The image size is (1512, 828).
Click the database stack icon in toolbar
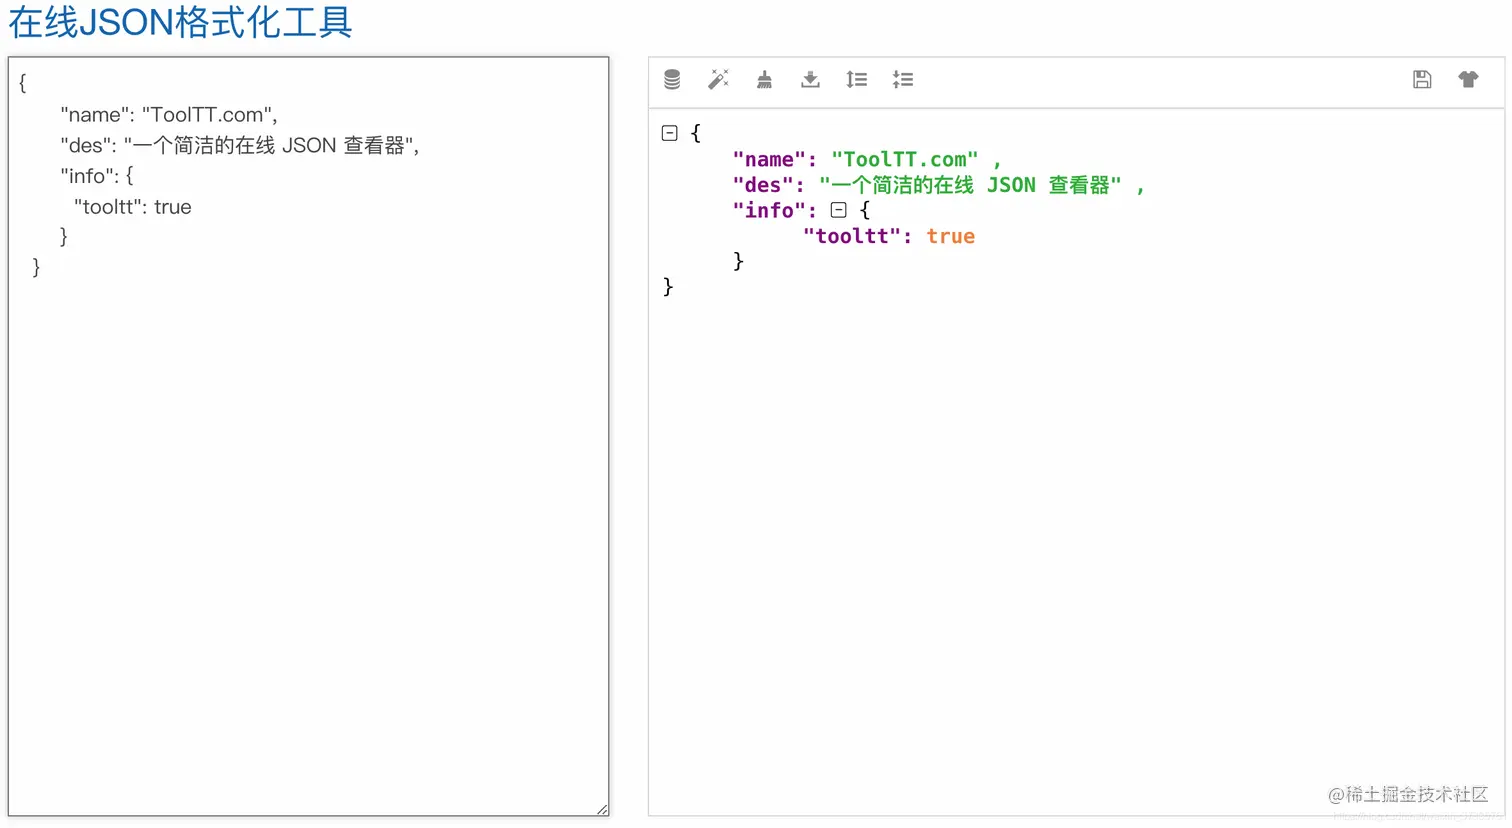coord(672,79)
